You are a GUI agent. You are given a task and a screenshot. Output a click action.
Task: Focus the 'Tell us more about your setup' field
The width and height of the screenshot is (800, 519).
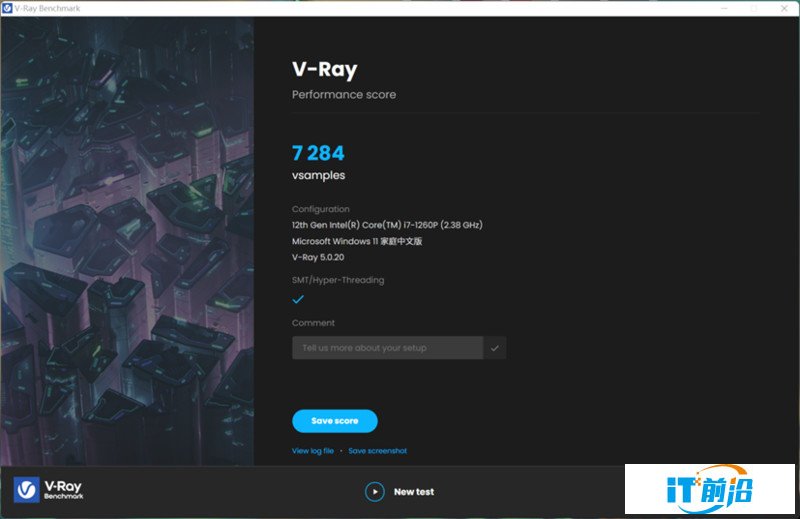tap(387, 348)
